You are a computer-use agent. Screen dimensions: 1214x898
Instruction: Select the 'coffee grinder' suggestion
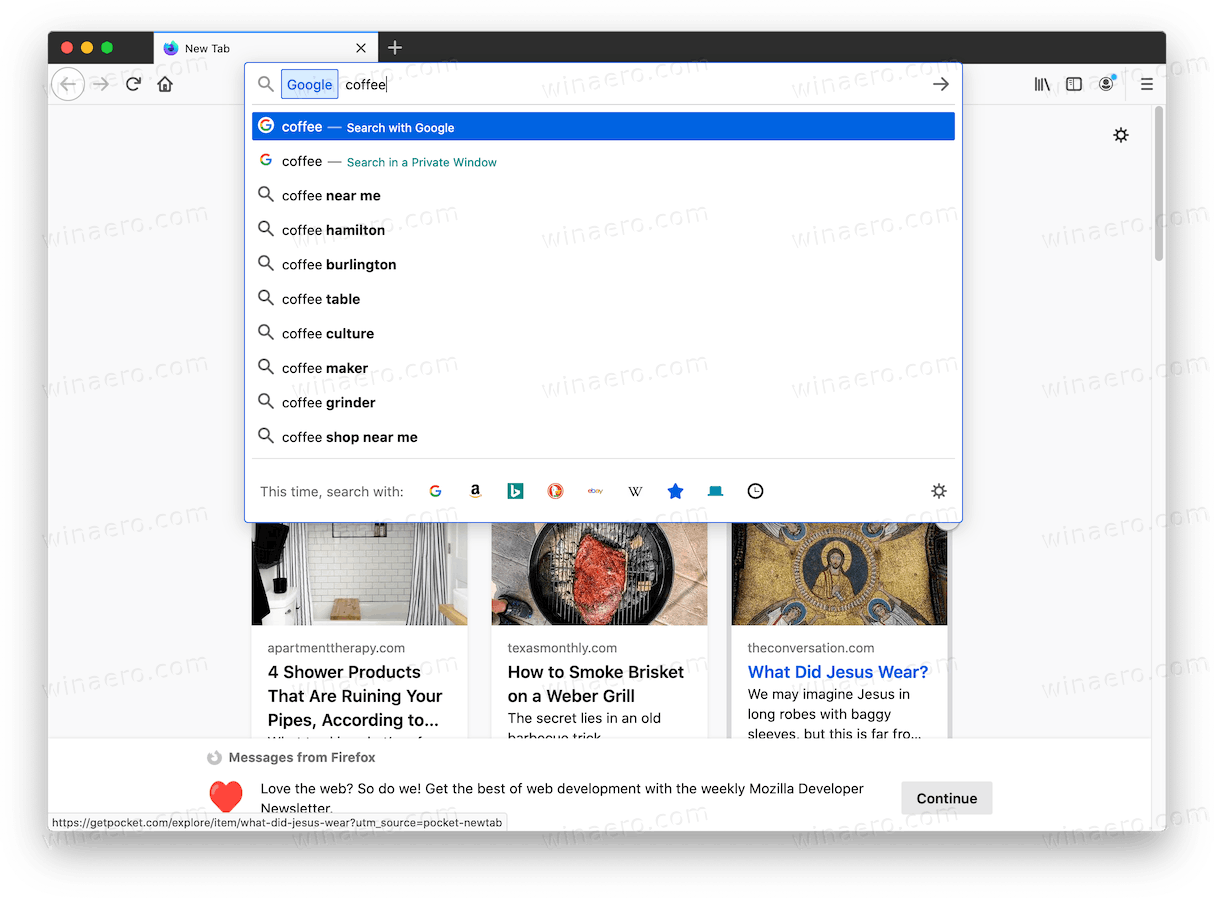[603, 402]
